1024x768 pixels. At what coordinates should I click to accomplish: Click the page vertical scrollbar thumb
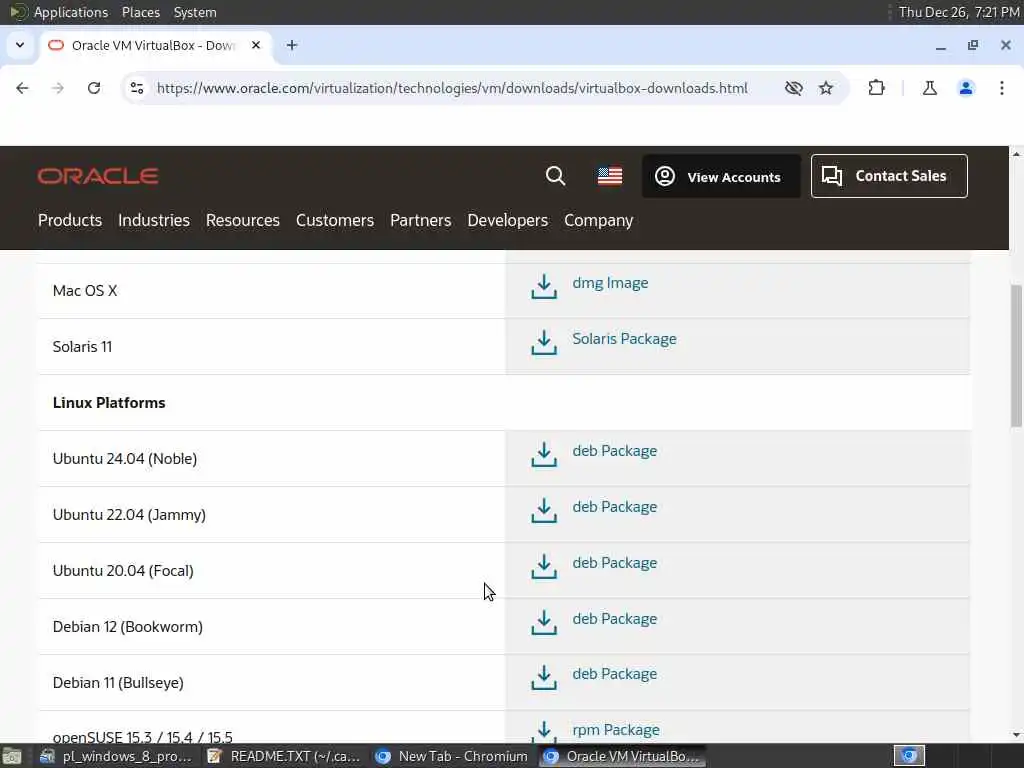(x=1016, y=356)
